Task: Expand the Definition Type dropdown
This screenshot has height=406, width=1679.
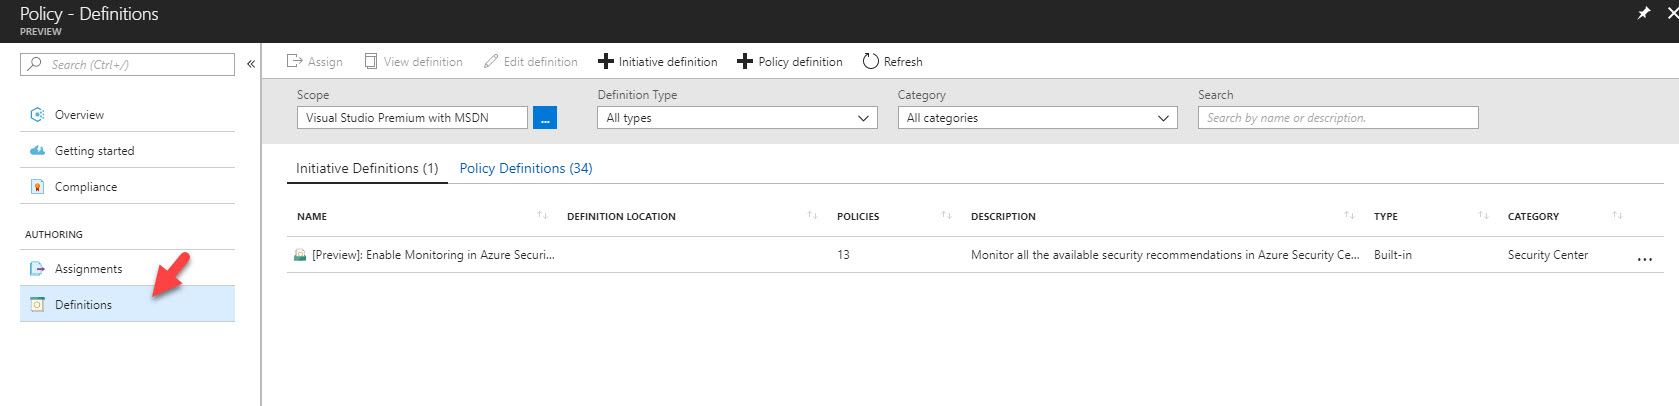Action: [737, 118]
